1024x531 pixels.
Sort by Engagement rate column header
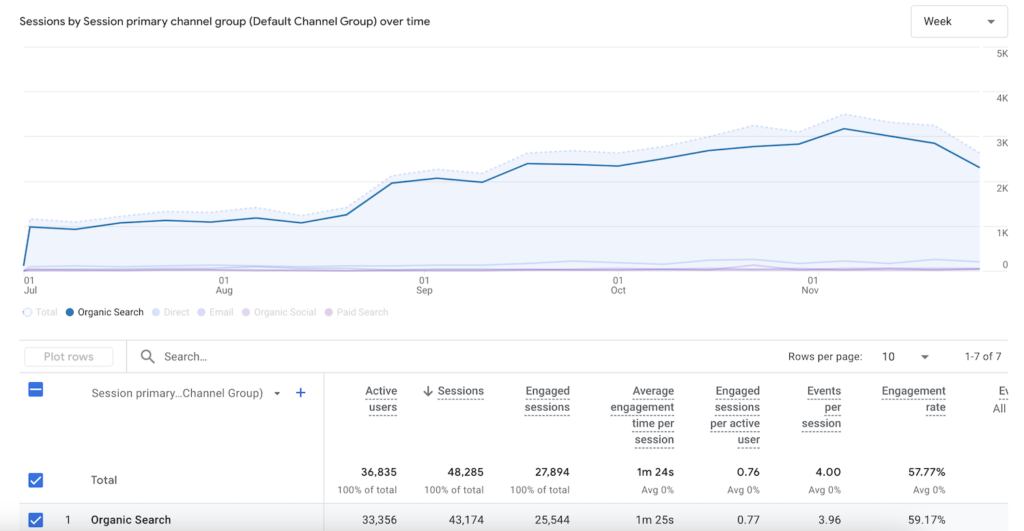click(913, 399)
